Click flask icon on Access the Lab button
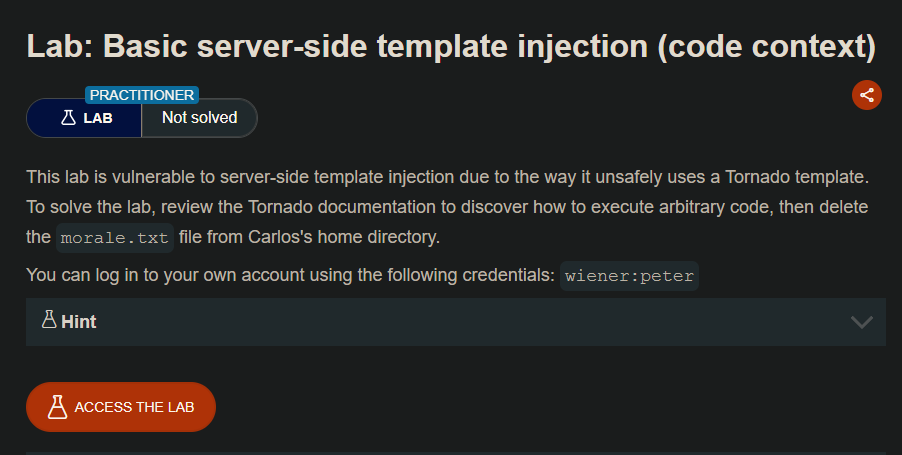Image resolution: width=902 pixels, height=455 pixels. tap(58, 406)
